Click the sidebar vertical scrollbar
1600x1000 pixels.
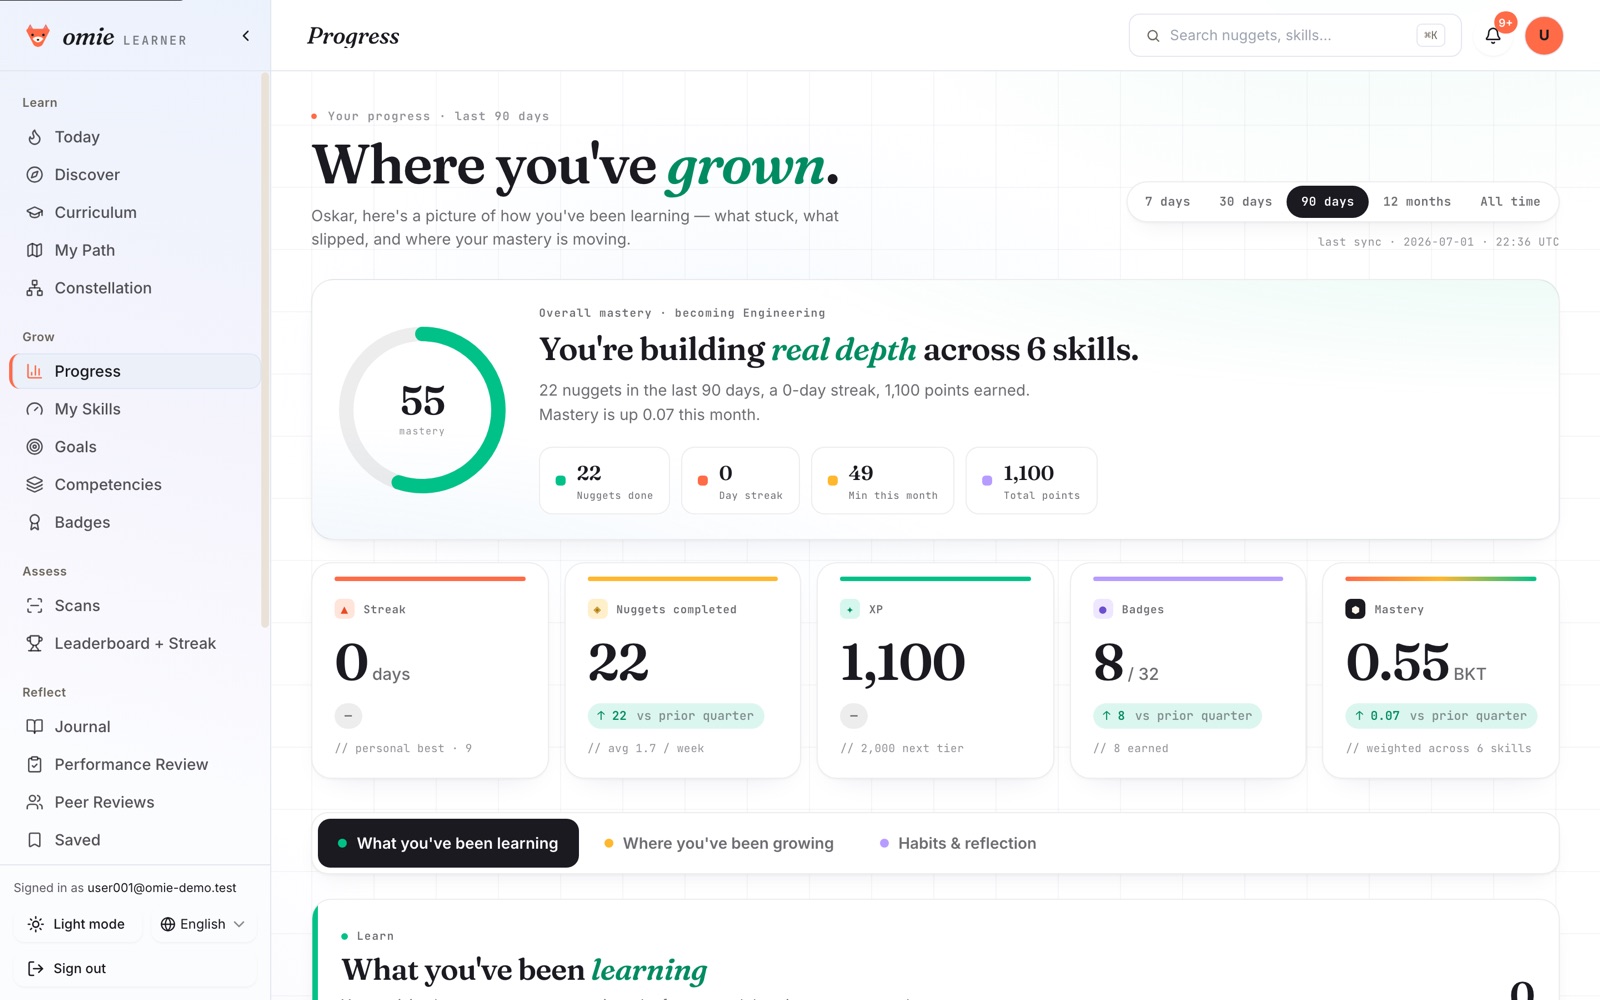coord(265,350)
